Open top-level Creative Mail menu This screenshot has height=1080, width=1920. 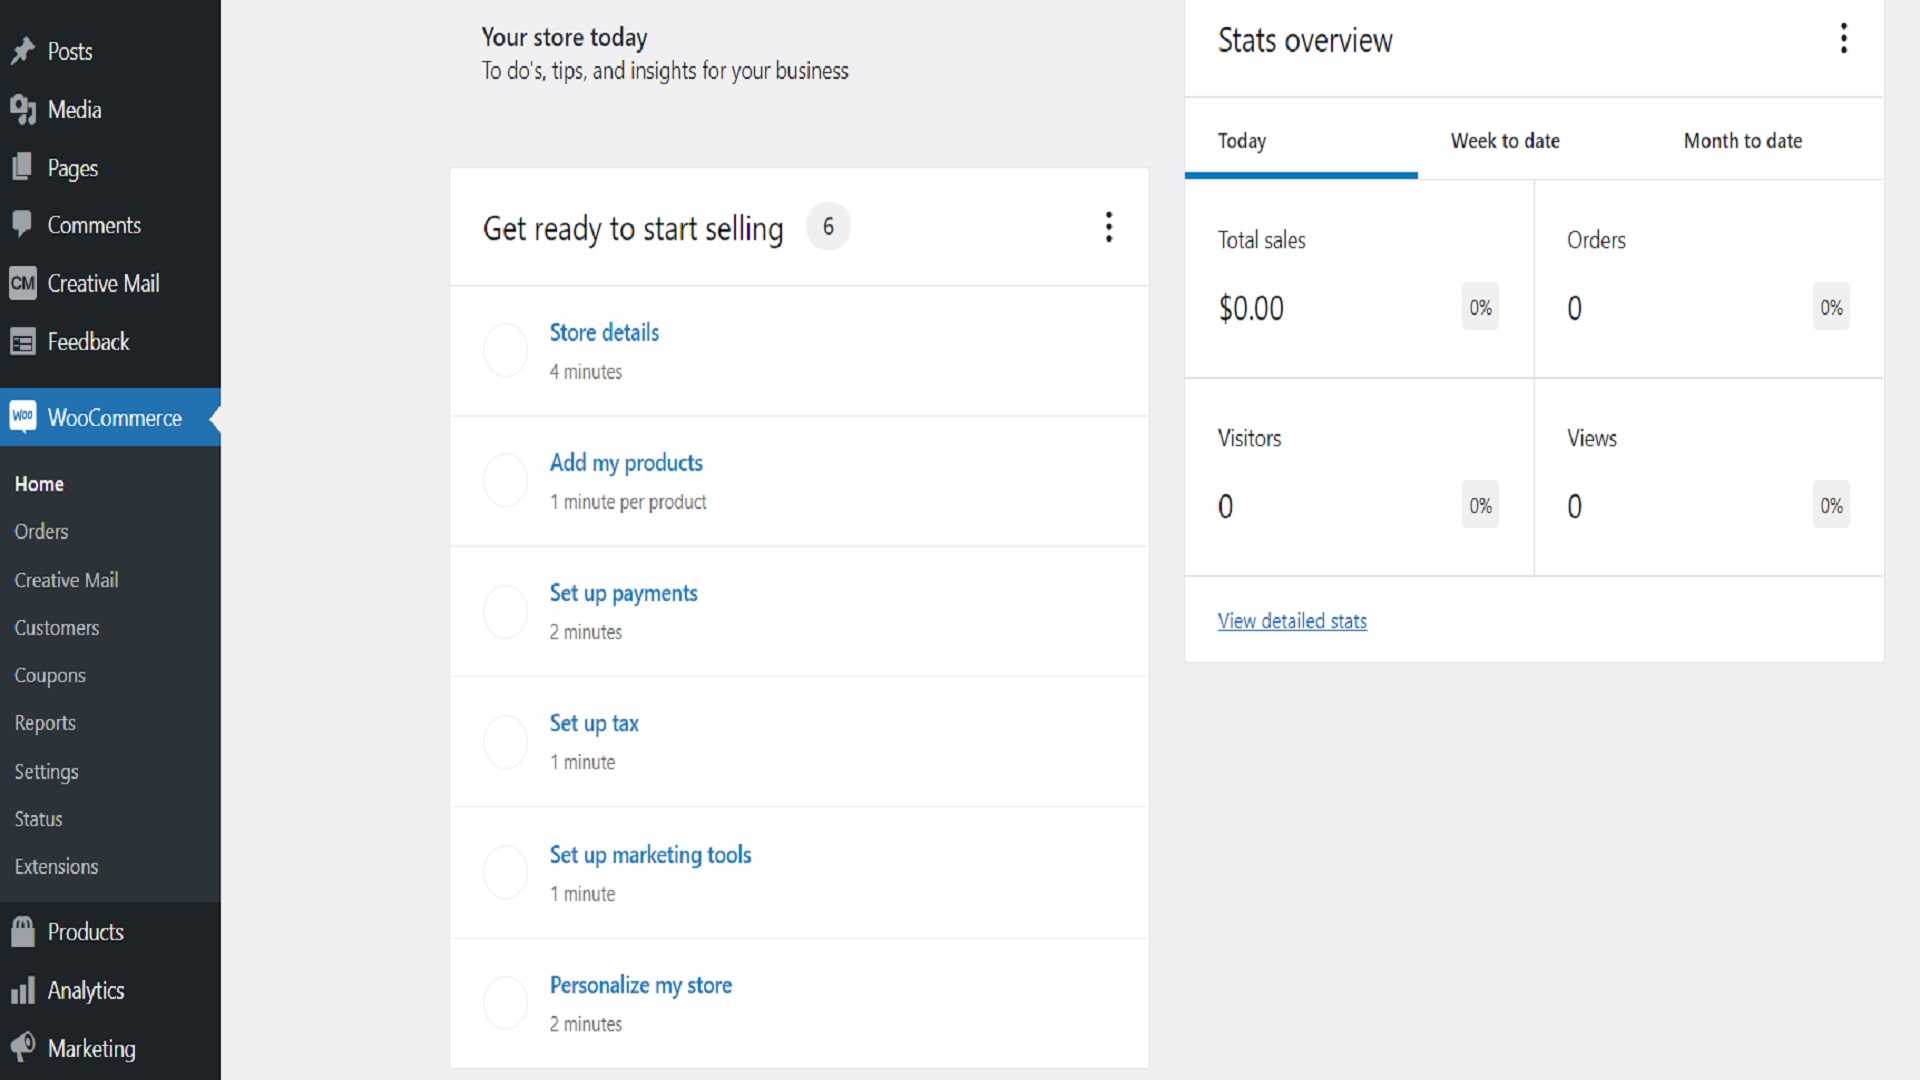click(x=104, y=283)
